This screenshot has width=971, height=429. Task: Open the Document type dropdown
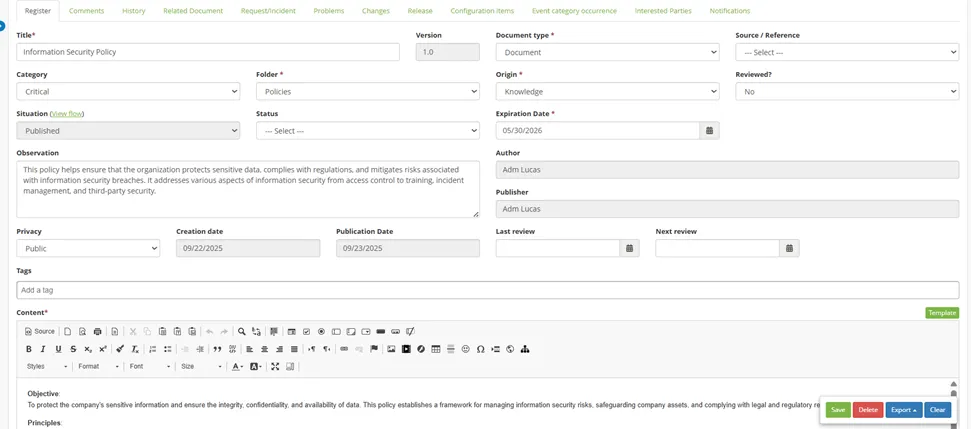click(607, 53)
